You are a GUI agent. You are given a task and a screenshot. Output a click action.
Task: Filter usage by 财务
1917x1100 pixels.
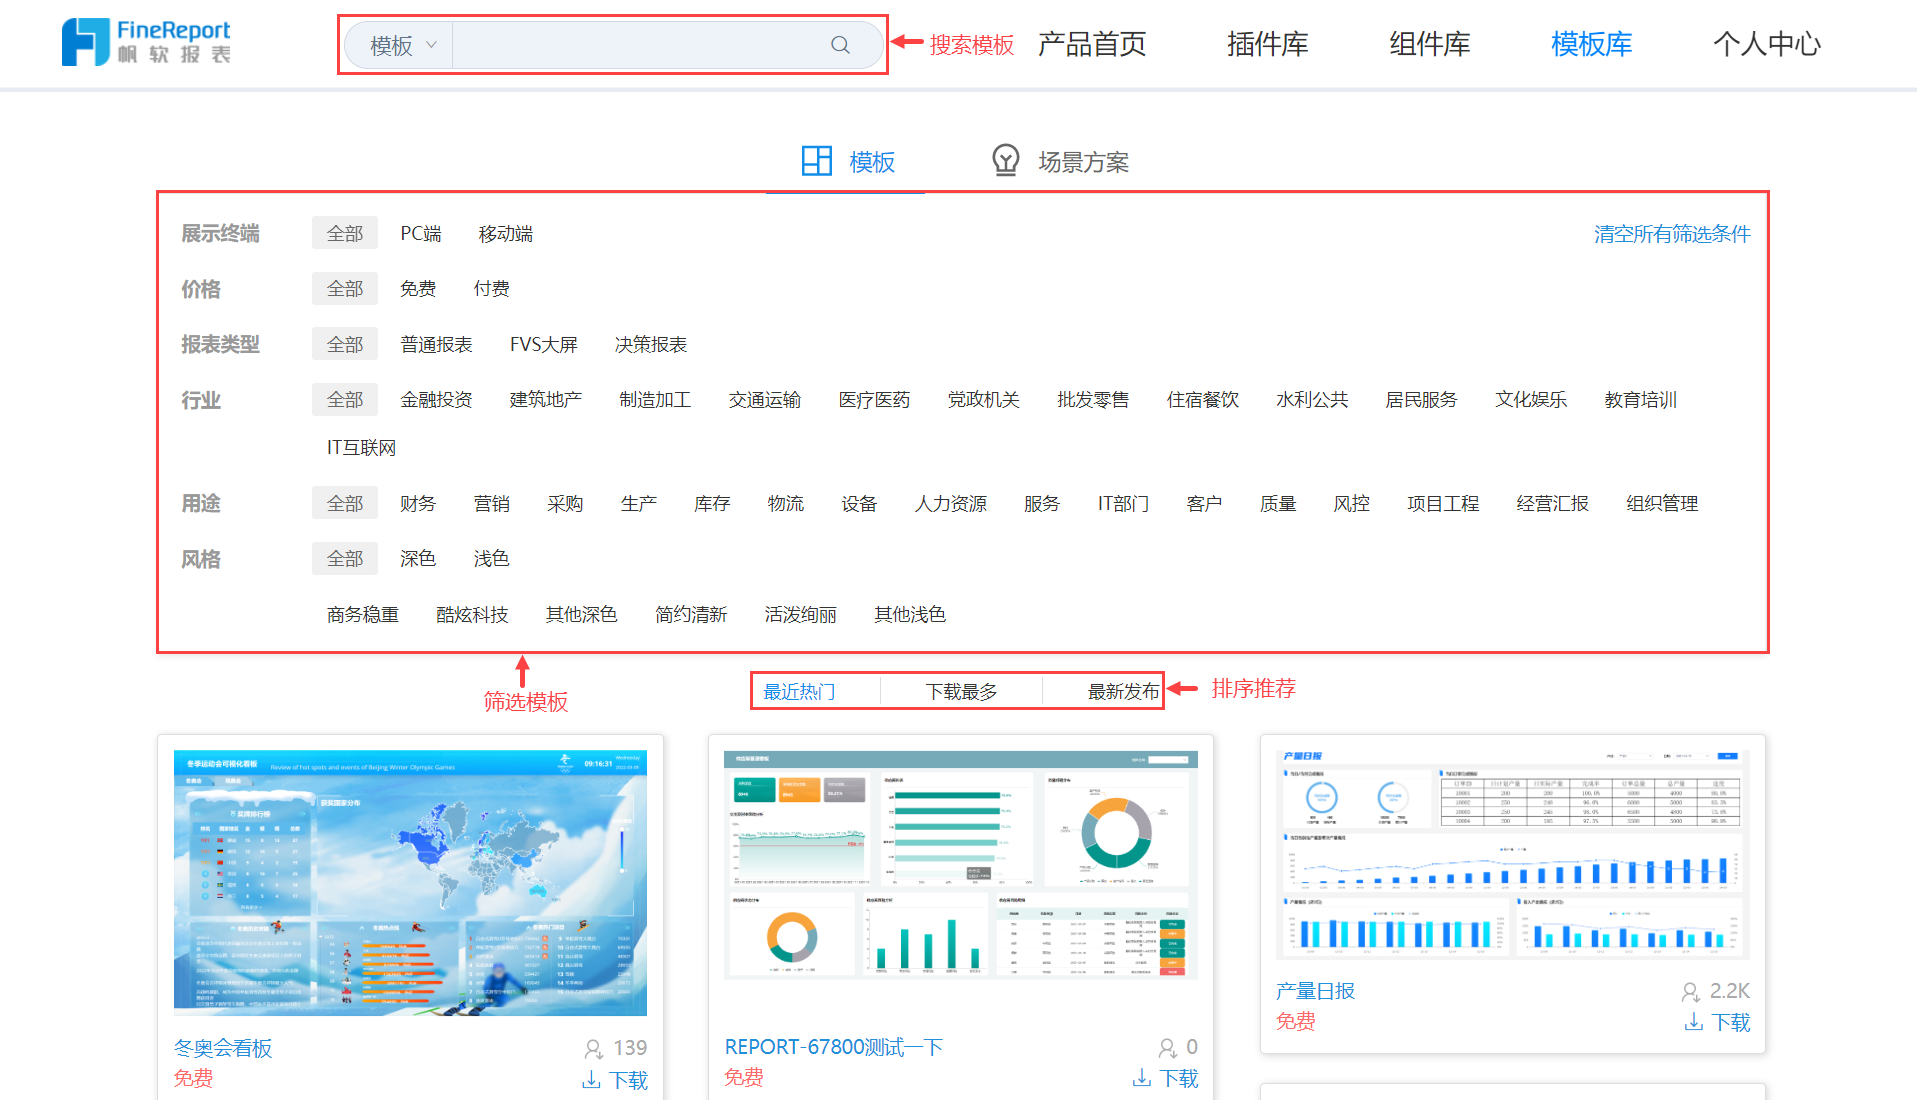click(x=418, y=503)
